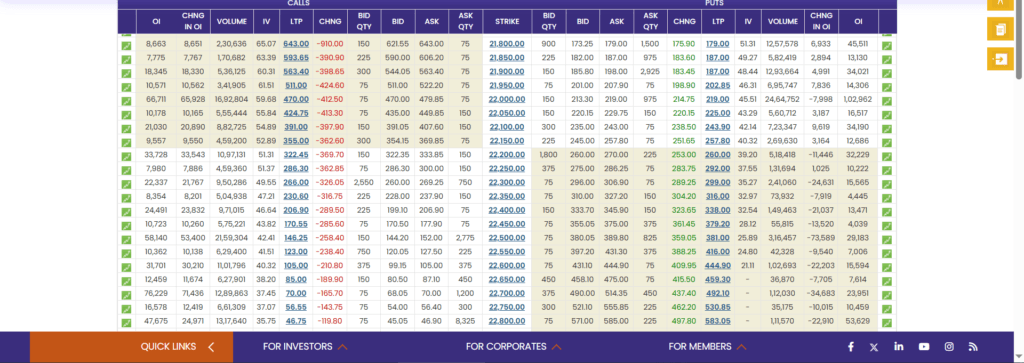This screenshot has height=363, width=1024.
Task: Click the yellow copy documents icon
Action: point(1000,29)
